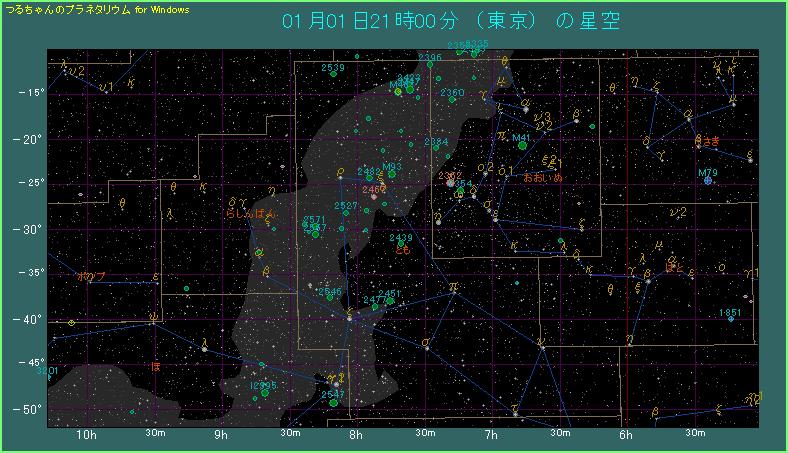Select the red 2467 nebula marker
Screen dimensions: 788x453
point(374,196)
